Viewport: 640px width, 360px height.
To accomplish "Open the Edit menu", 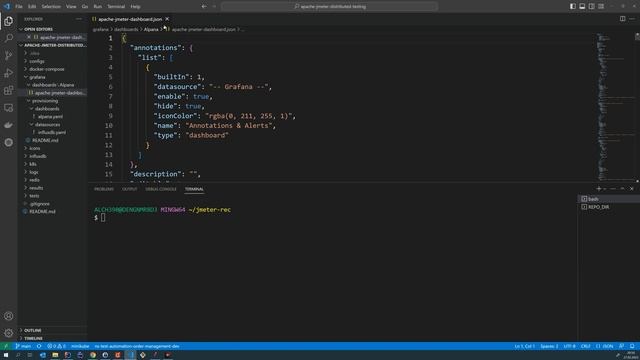I will click(x=32, y=7).
